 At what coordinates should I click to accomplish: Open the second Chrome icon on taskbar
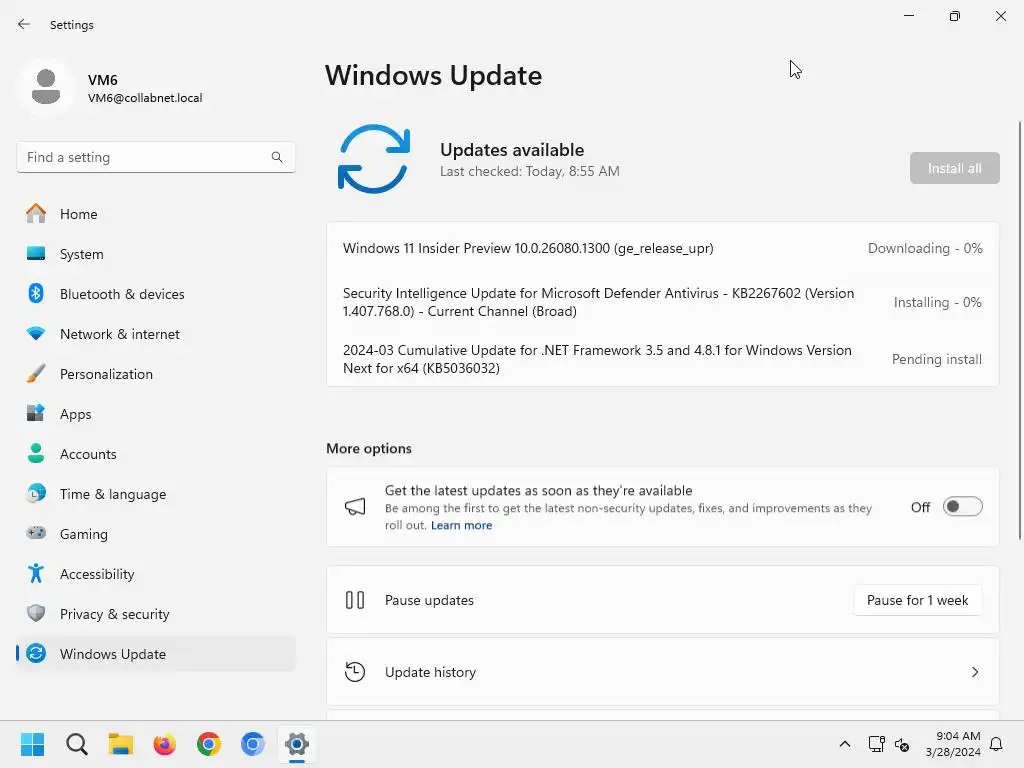(253, 744)
